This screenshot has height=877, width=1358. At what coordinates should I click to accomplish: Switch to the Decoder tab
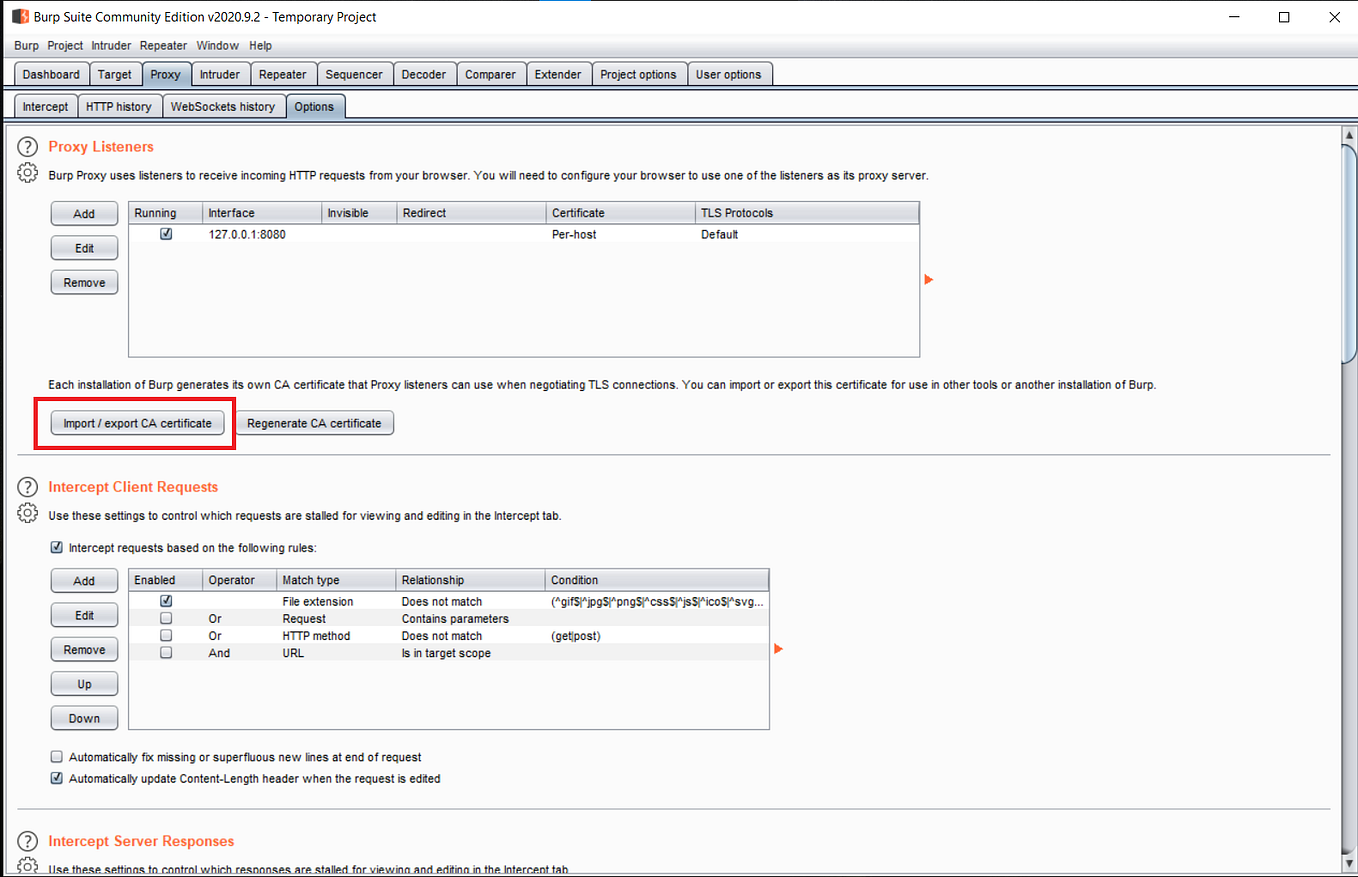click(424, 75)
